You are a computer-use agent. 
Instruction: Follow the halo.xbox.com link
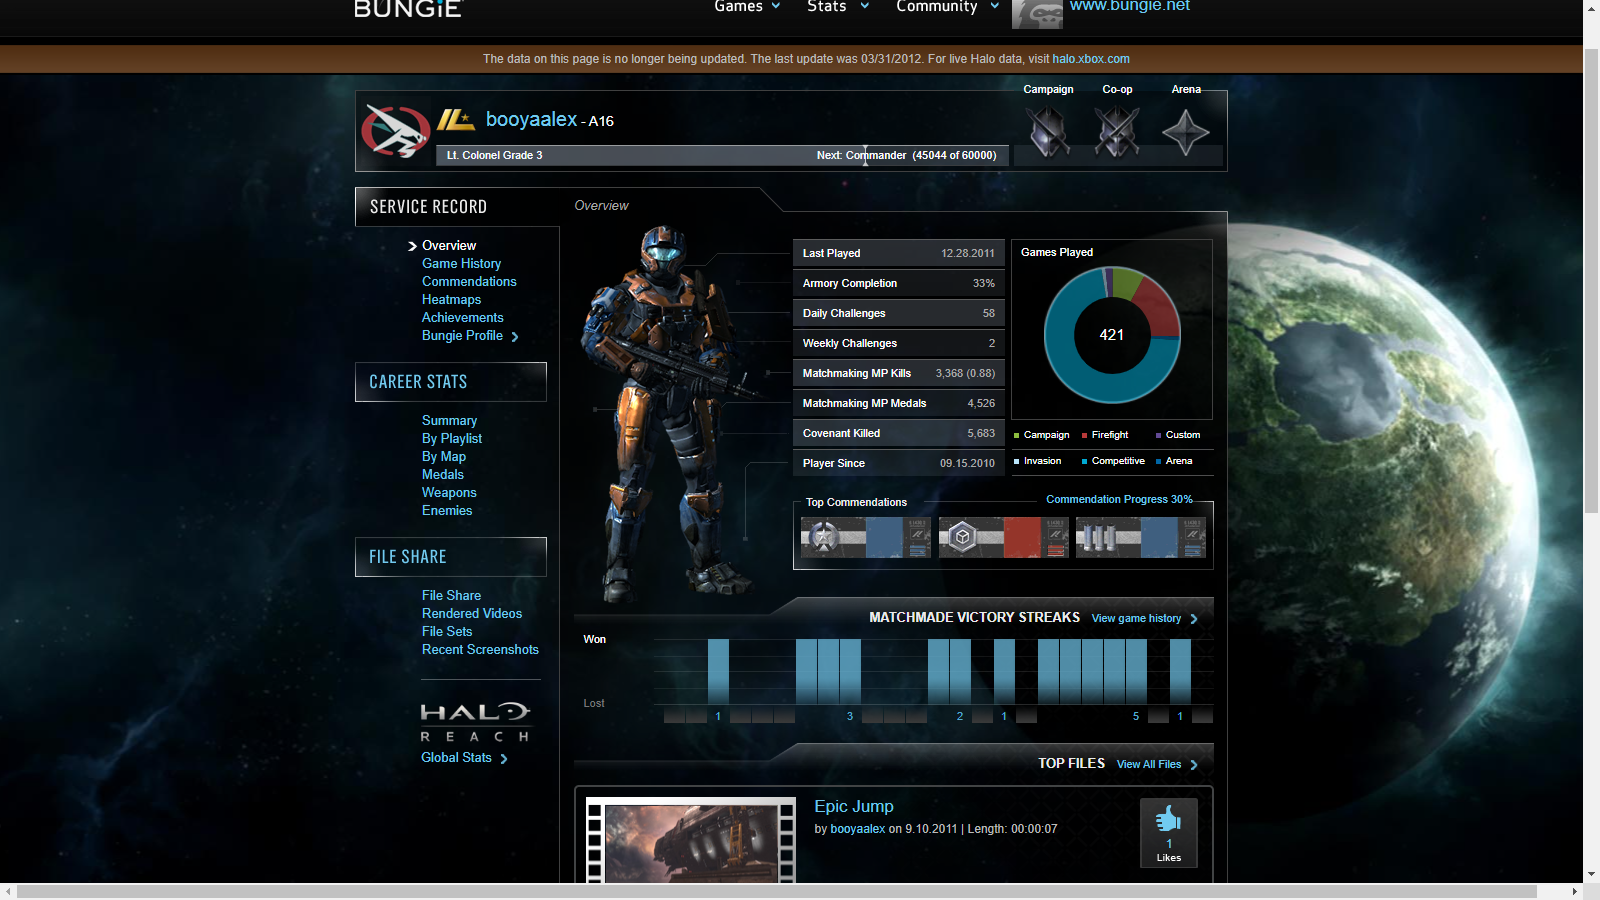pyautogui.click(x=1091, y=59)
